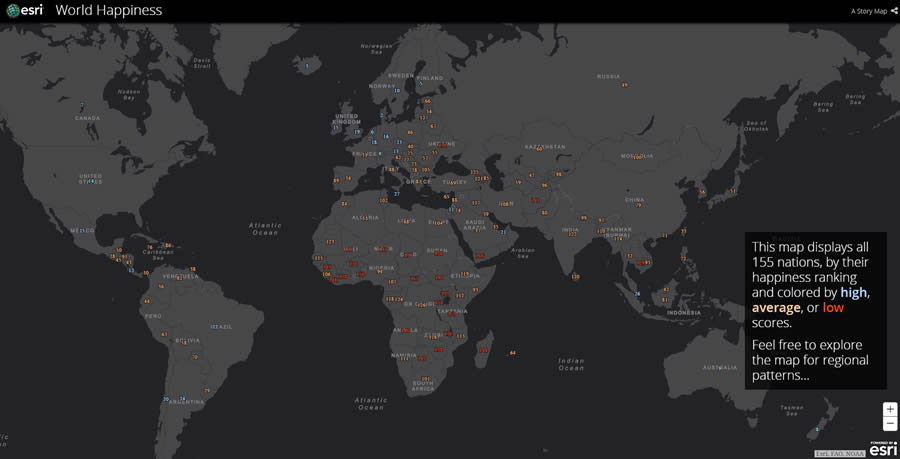The width and height of the screenshot is (900, 459).
Task: Click the Hudson Bay label
Action: tap(129, 95)
